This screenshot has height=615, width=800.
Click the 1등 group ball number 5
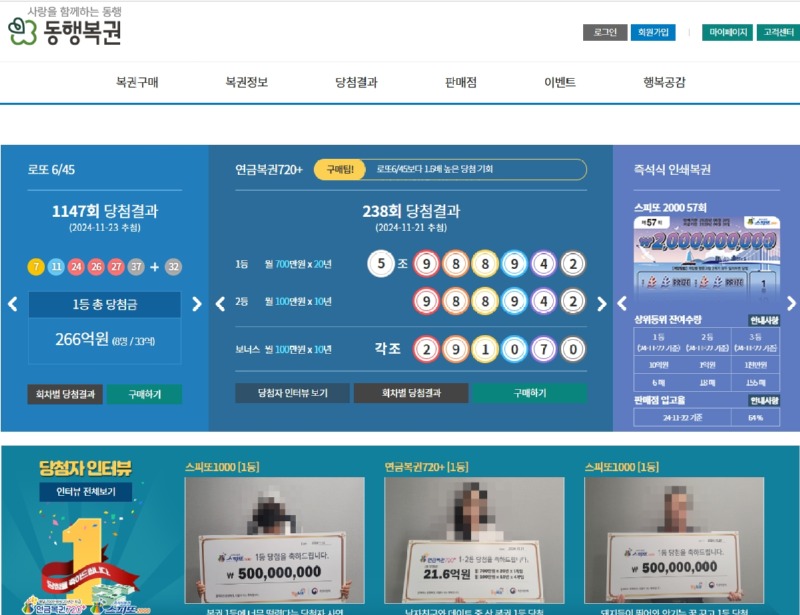381,264
